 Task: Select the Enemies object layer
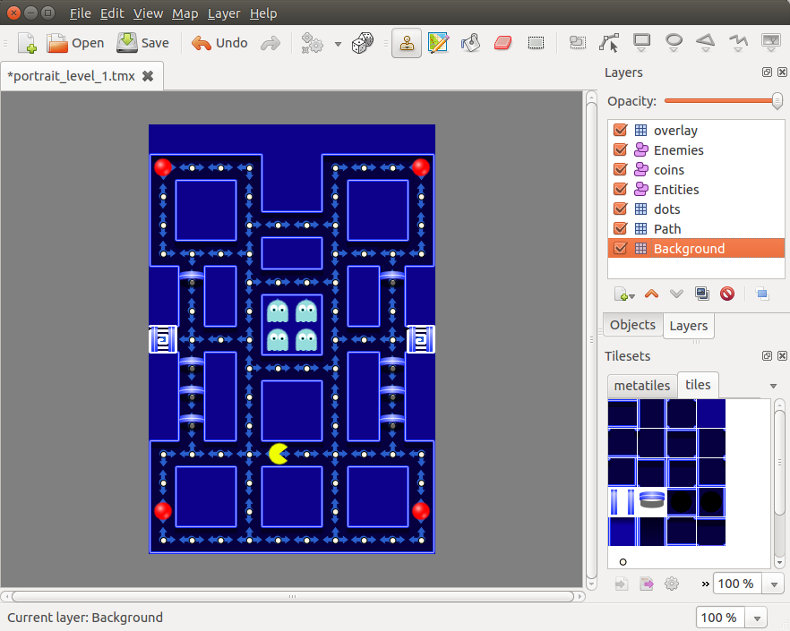tap(696, 150)
